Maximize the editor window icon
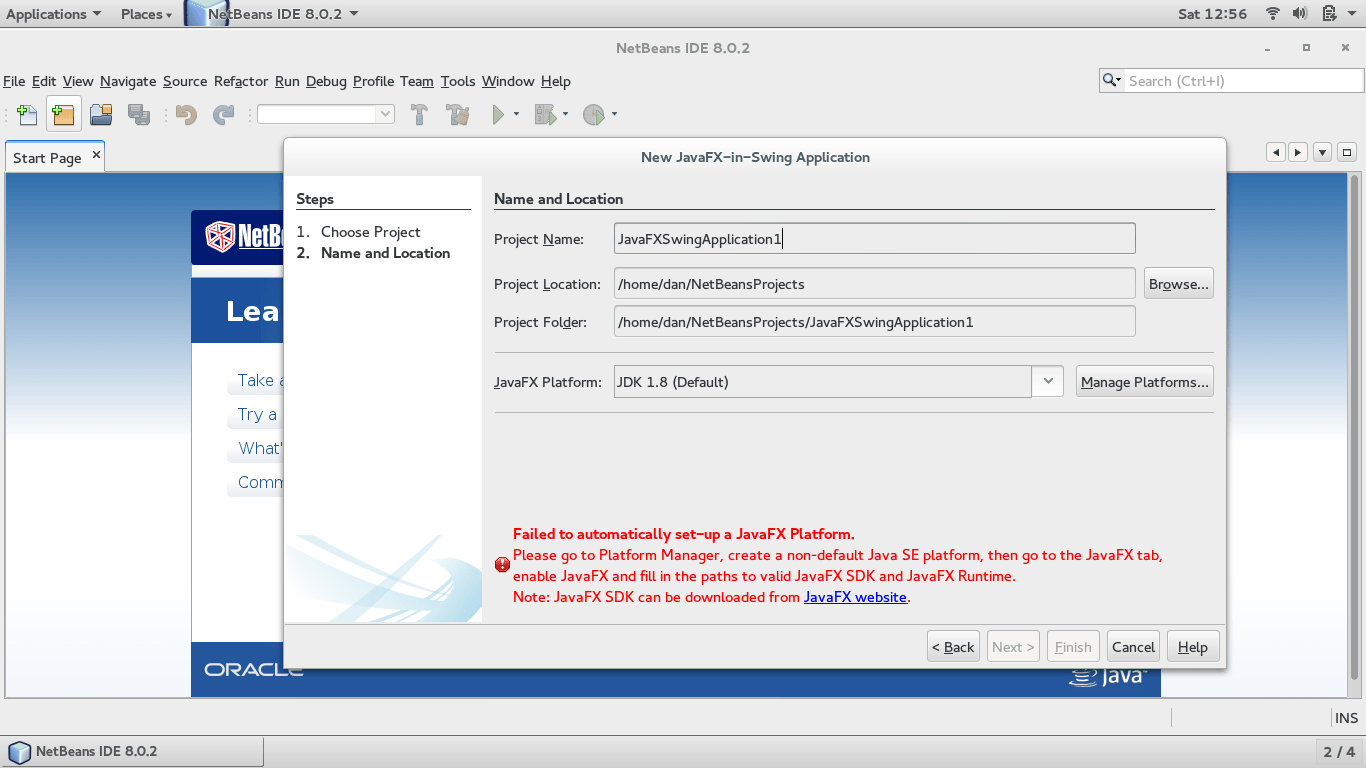The image size is (1366, 768). pos(1347,152)
